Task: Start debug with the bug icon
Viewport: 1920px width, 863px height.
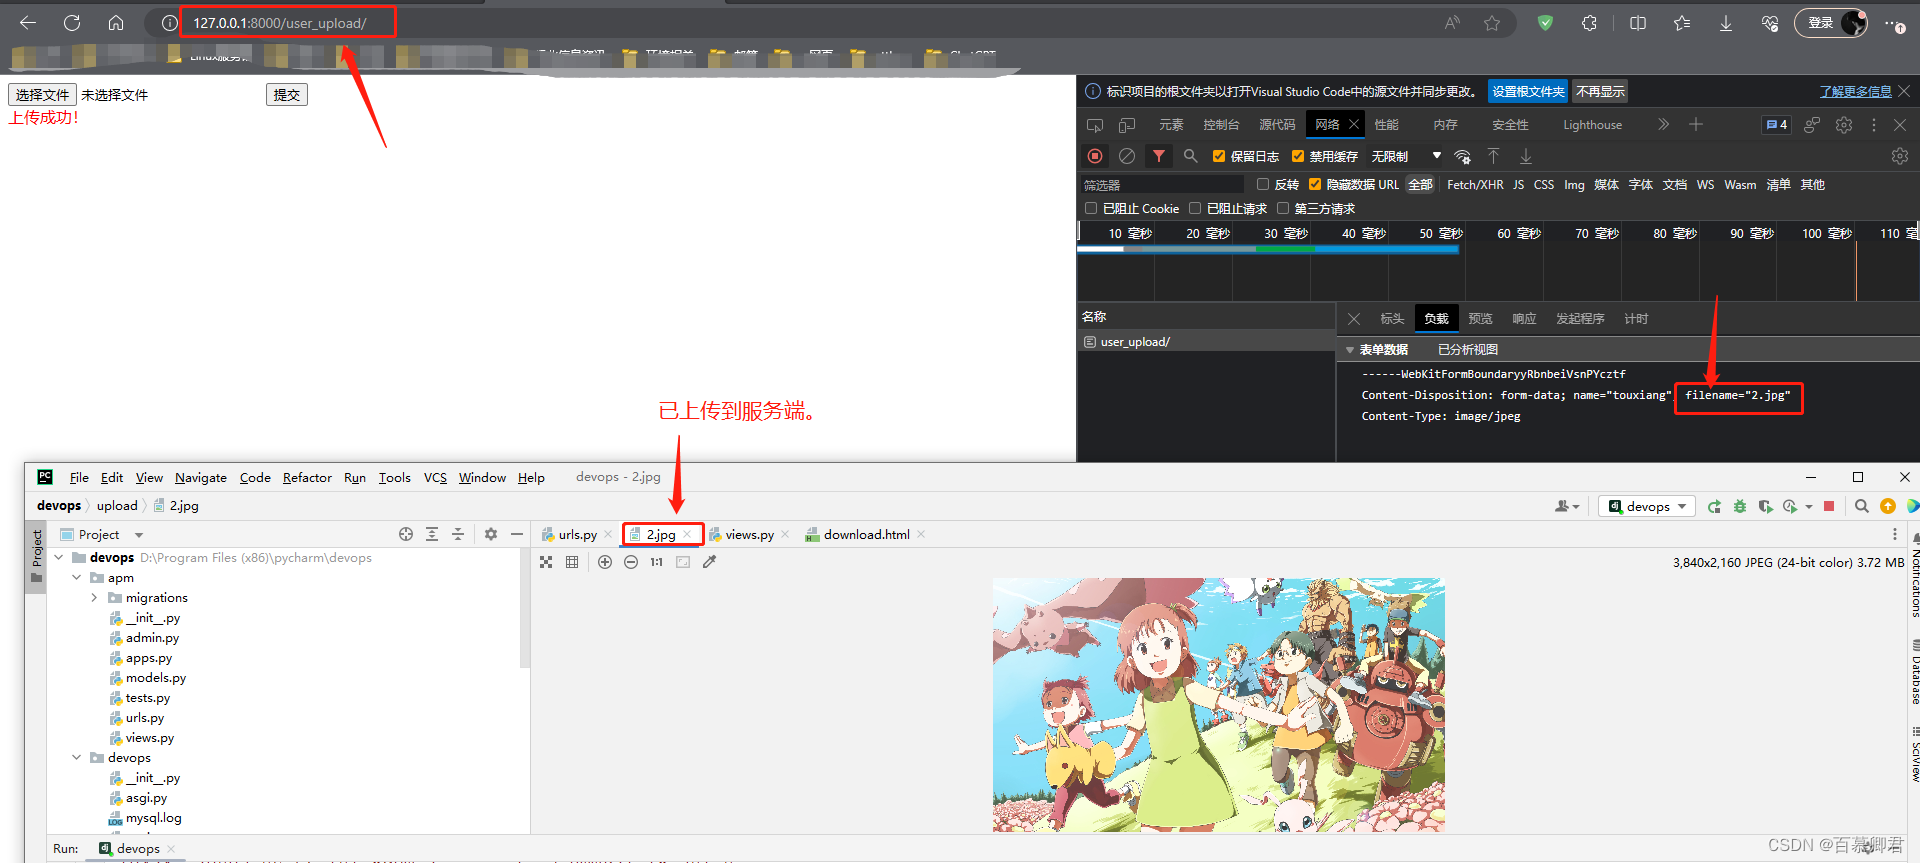Action: coord(1740,506)
